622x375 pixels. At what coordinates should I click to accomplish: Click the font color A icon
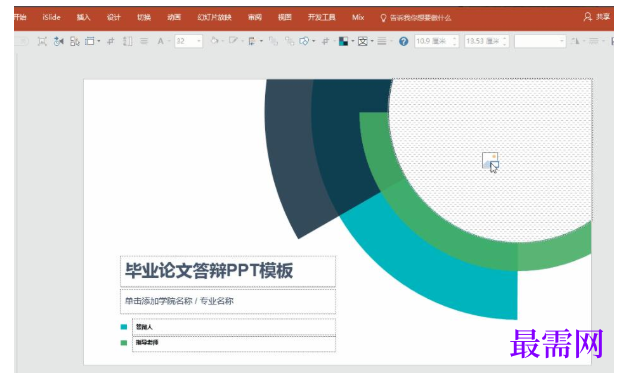[161, 41]
